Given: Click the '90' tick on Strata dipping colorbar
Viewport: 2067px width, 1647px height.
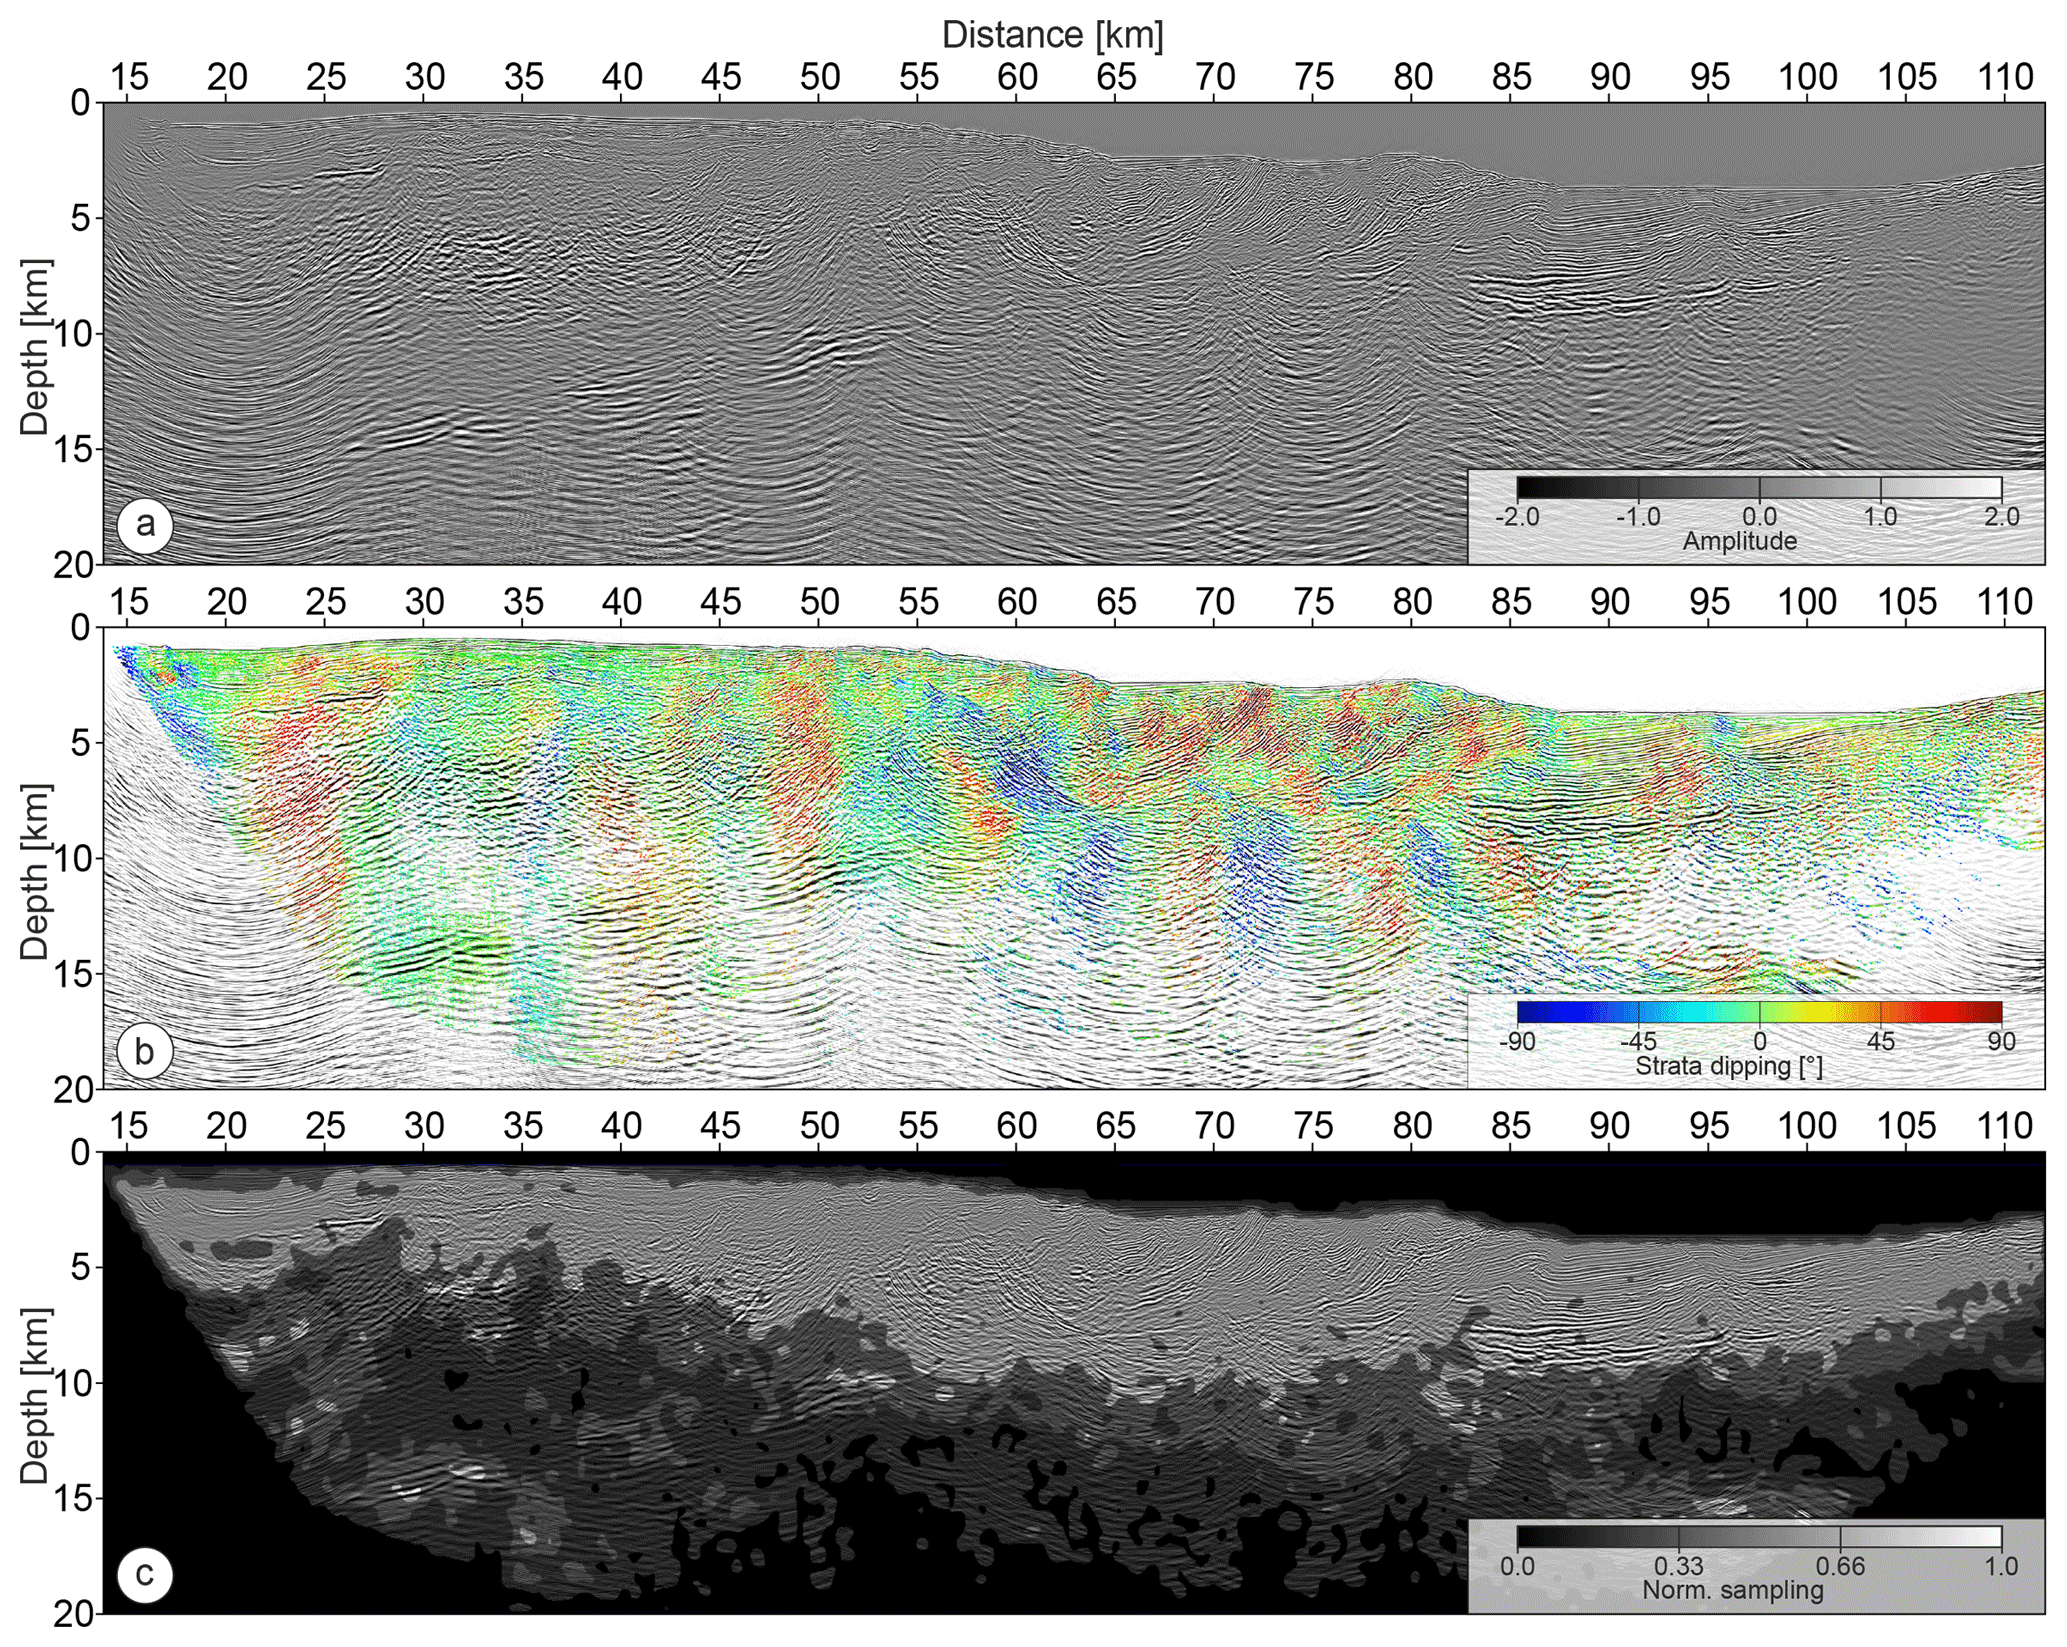Looking at the screenshot, I should [2000, 1041].
